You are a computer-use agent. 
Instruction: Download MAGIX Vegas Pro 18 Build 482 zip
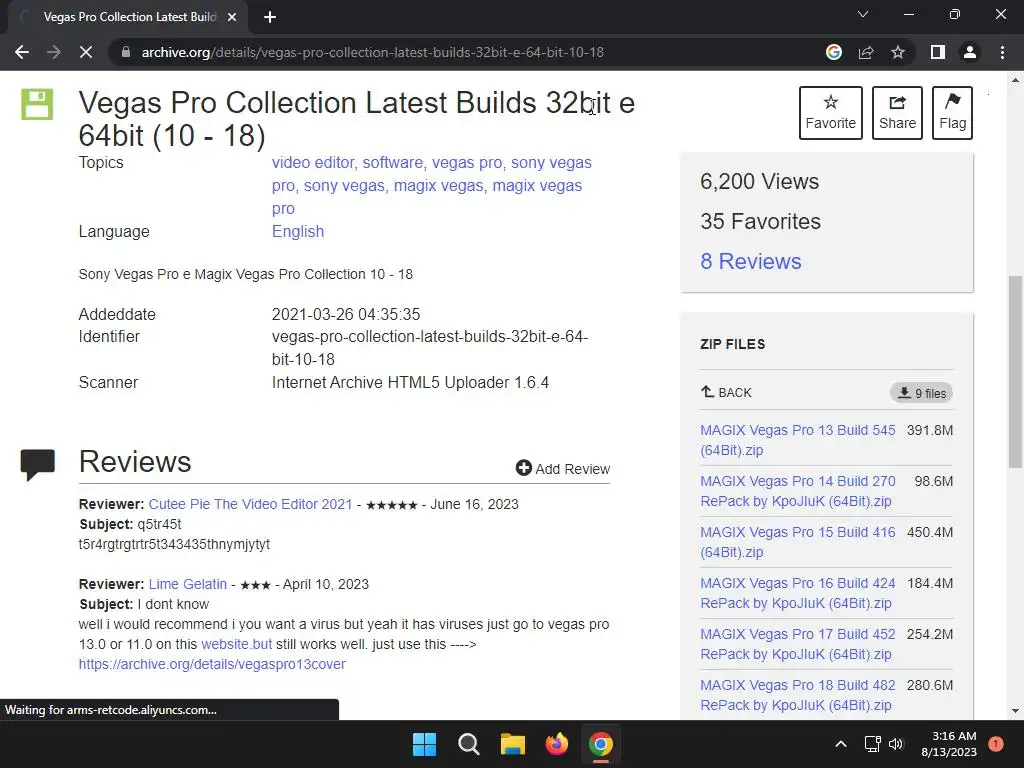tap(797, 695)
